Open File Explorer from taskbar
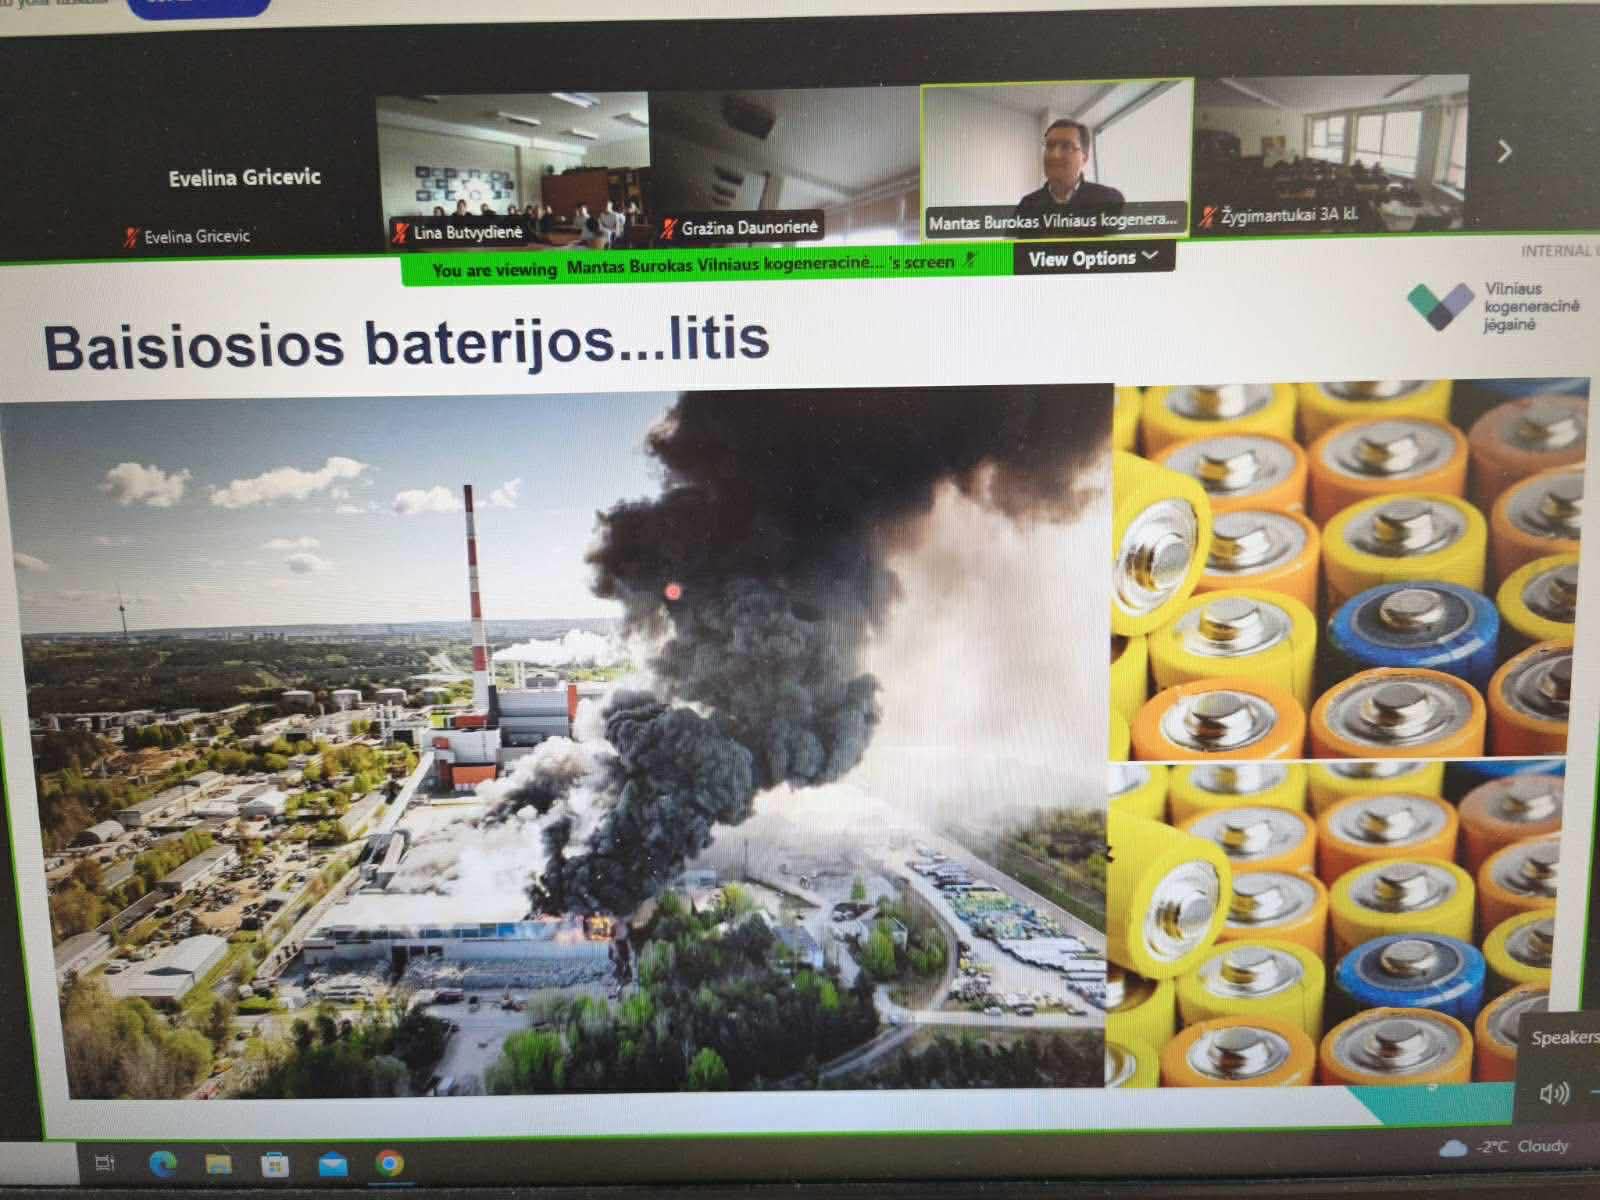Viewport: 1600px width, 1200px height. point(219,1164)
